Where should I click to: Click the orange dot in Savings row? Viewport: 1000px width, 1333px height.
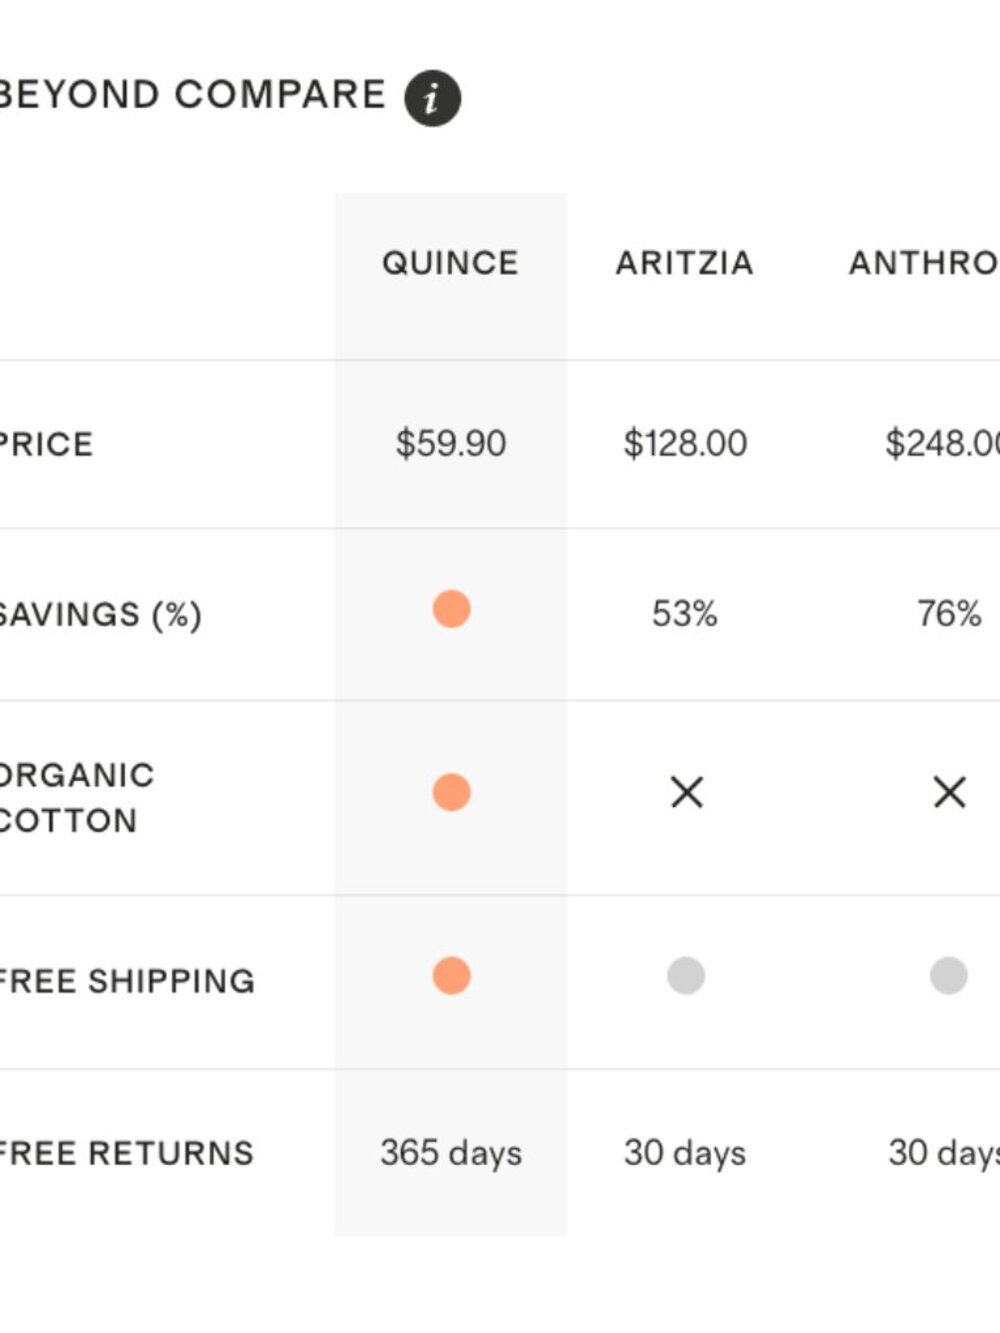451,609
